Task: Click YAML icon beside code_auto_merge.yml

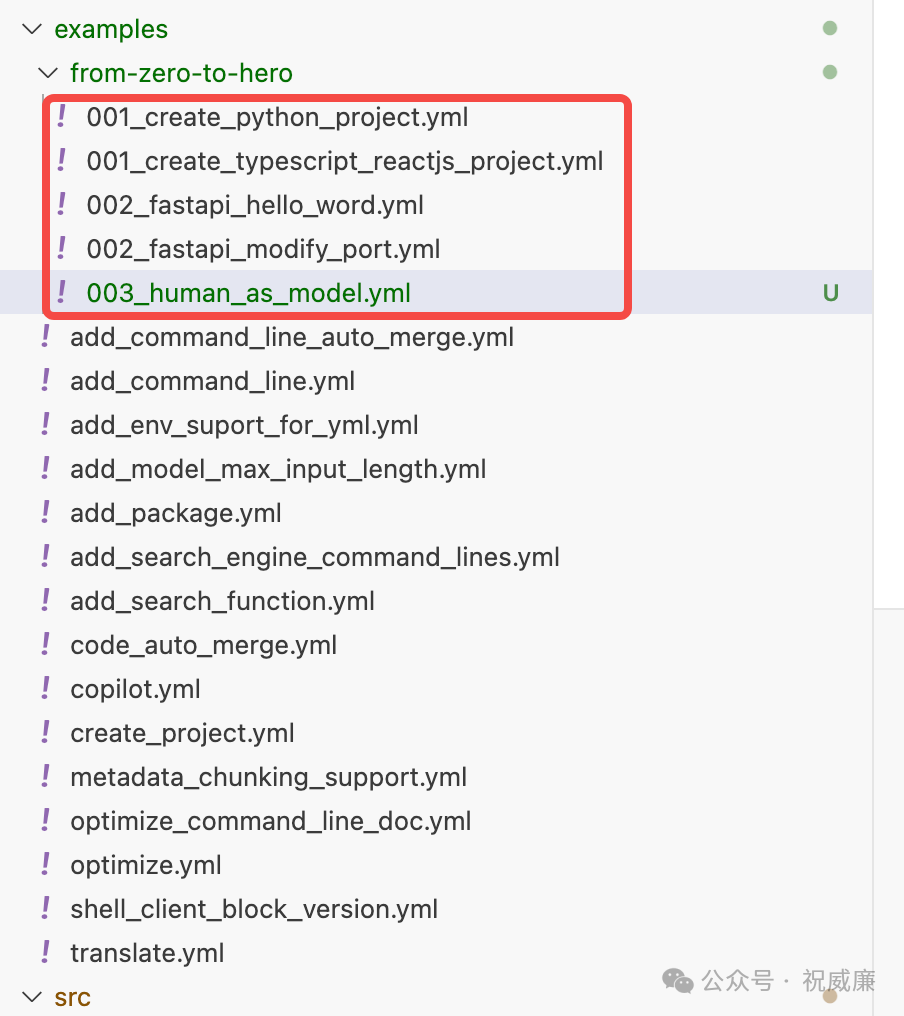Action: tap(45, 645)
